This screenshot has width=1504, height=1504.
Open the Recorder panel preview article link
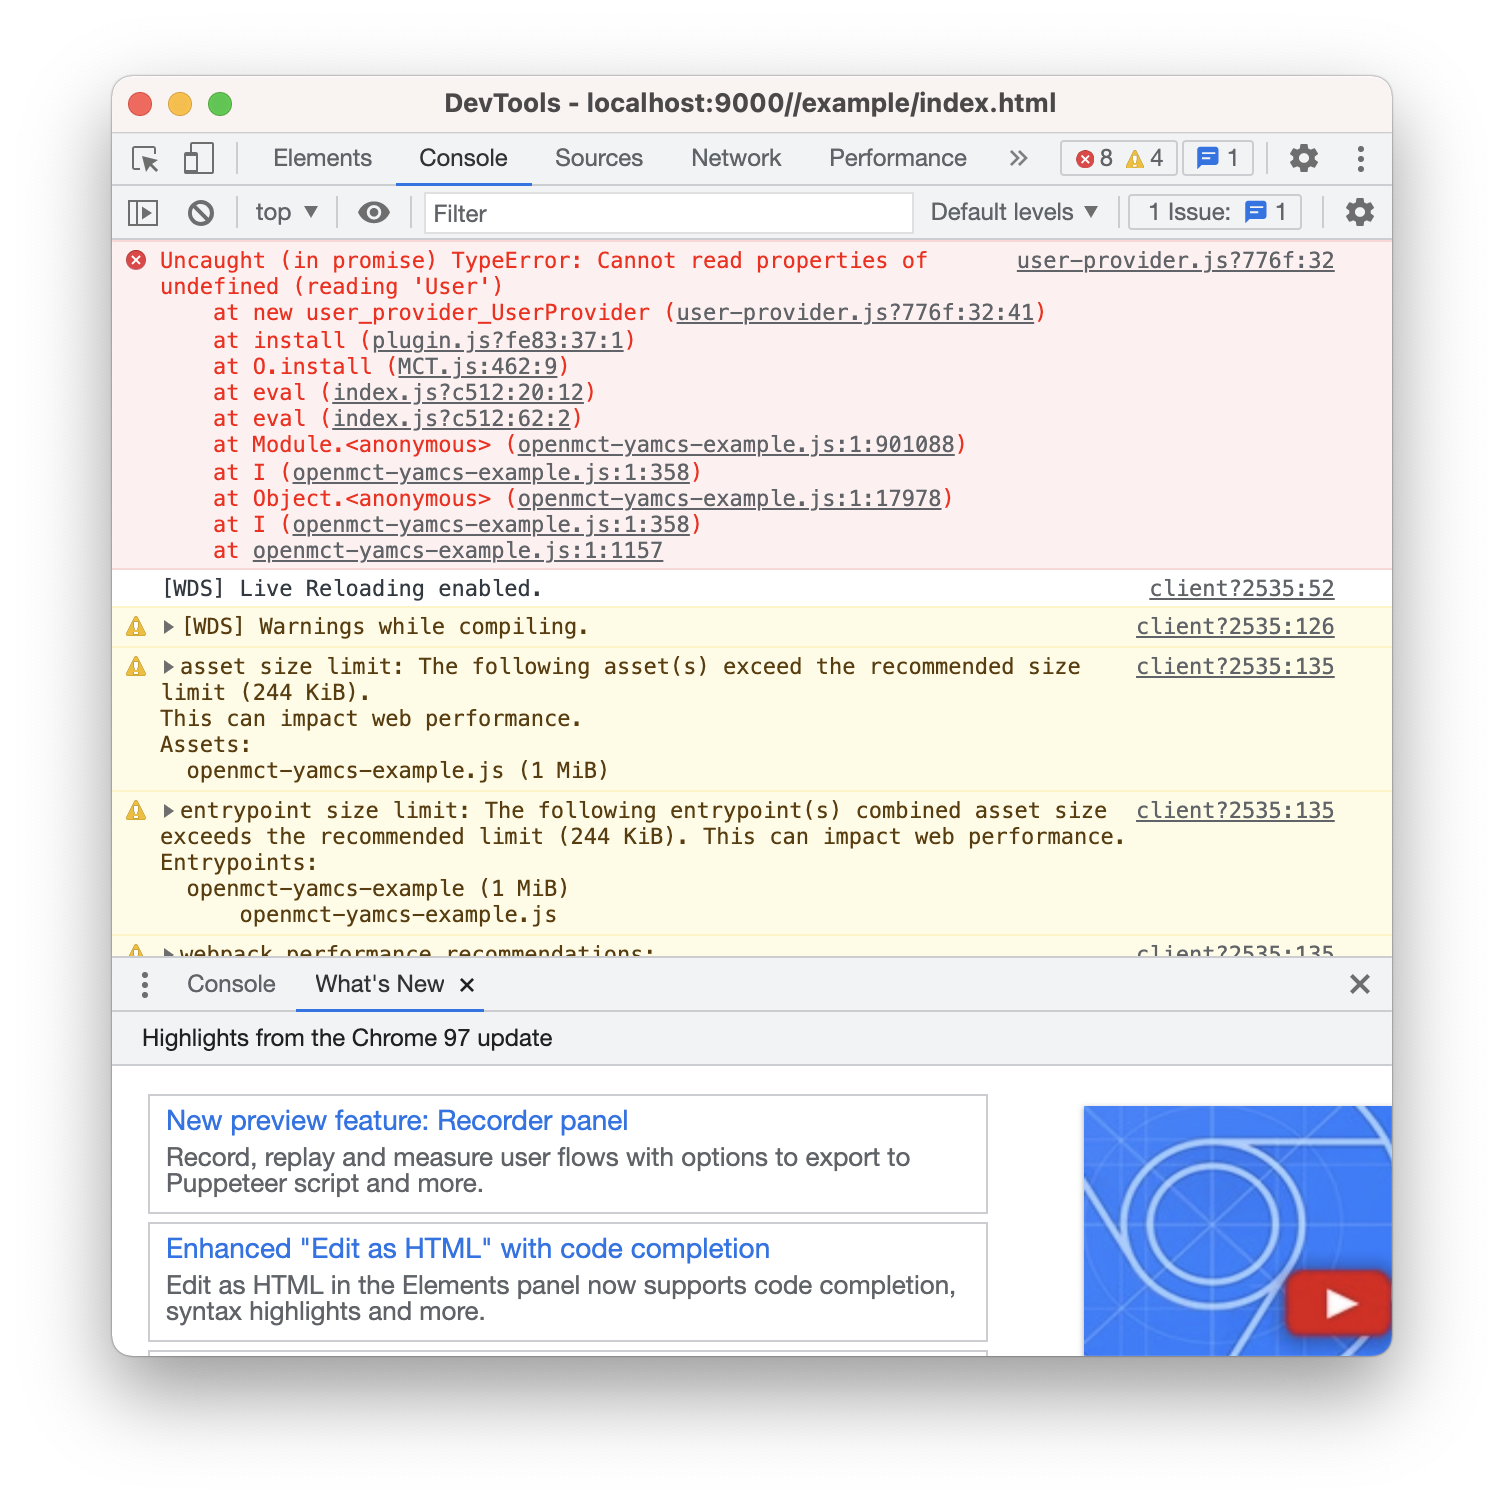397,1120
